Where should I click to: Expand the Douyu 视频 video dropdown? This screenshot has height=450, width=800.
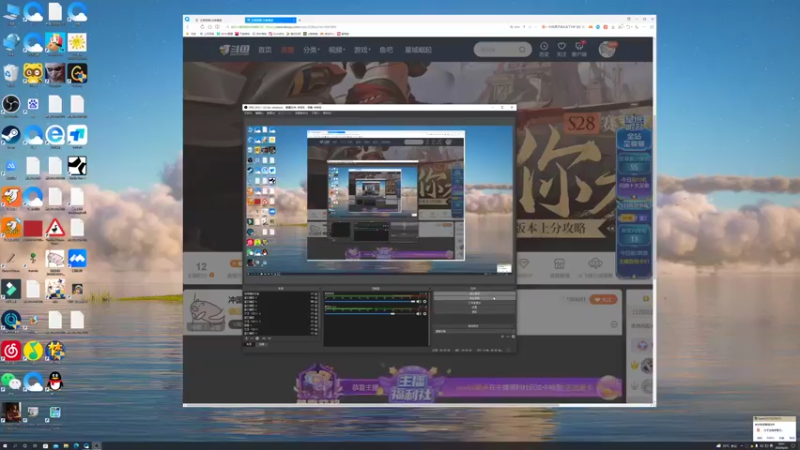[336, 50]
